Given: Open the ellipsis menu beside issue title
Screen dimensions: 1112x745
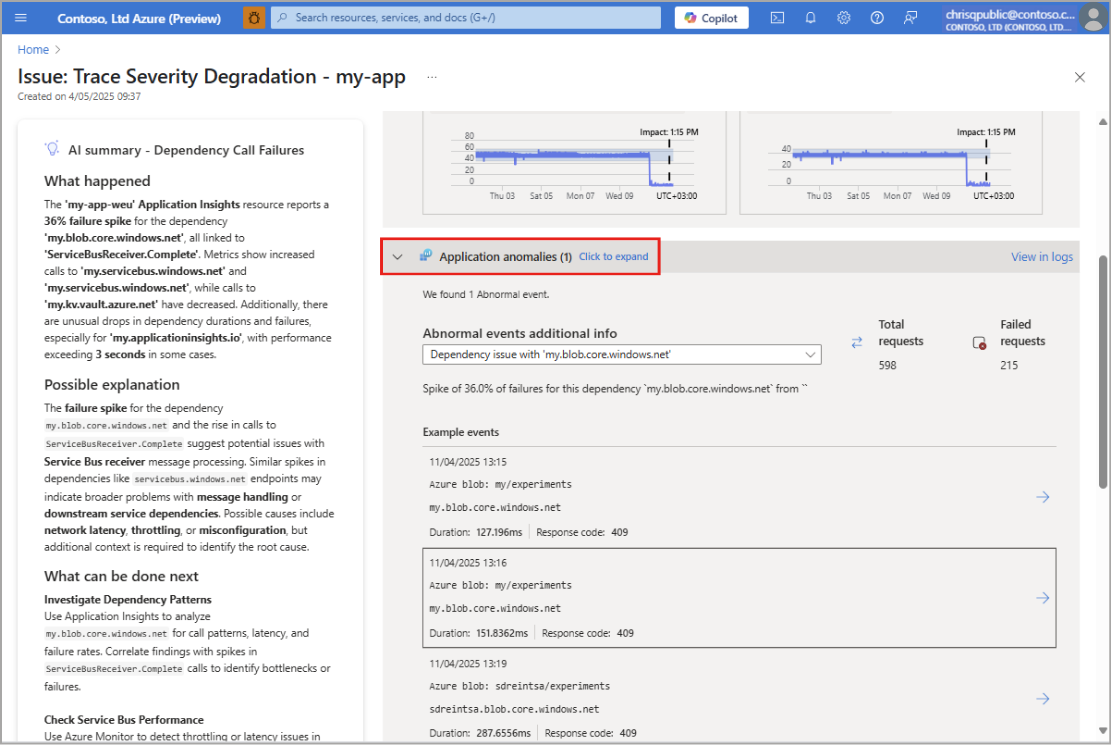Looking at the screenshot, I should coord(432,77).
